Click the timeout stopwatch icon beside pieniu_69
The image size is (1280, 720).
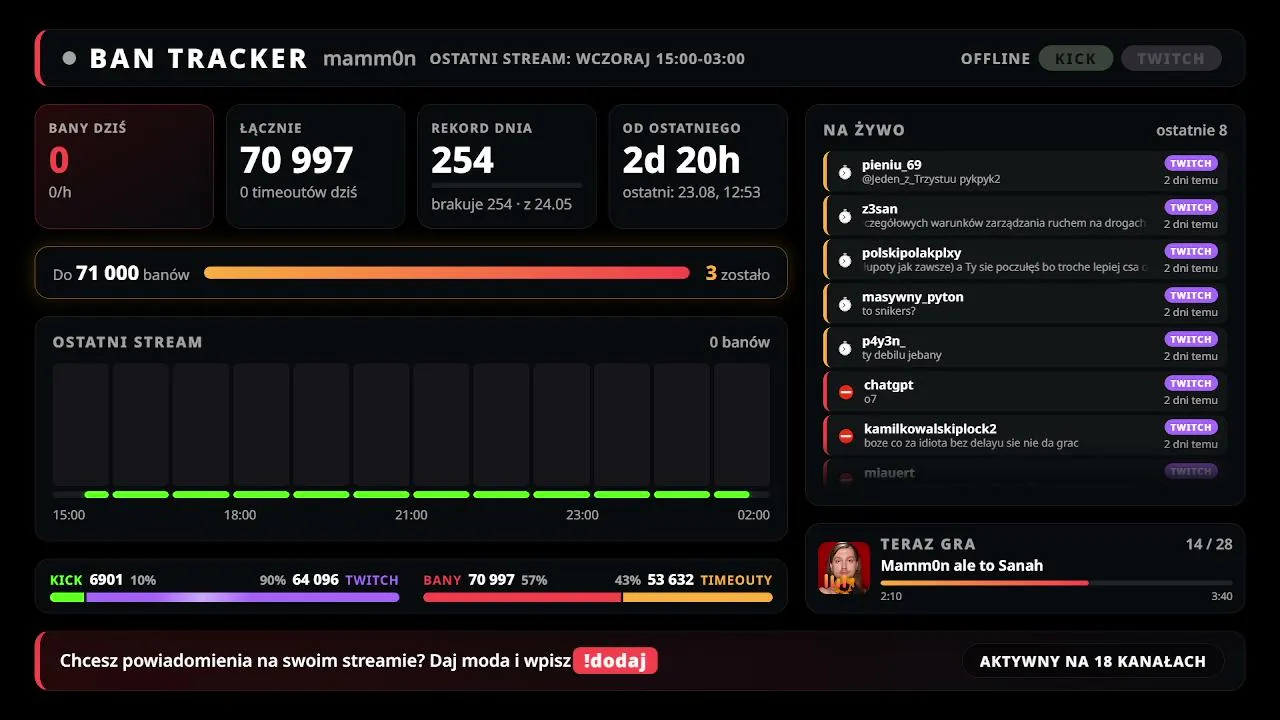click(845, 172)
